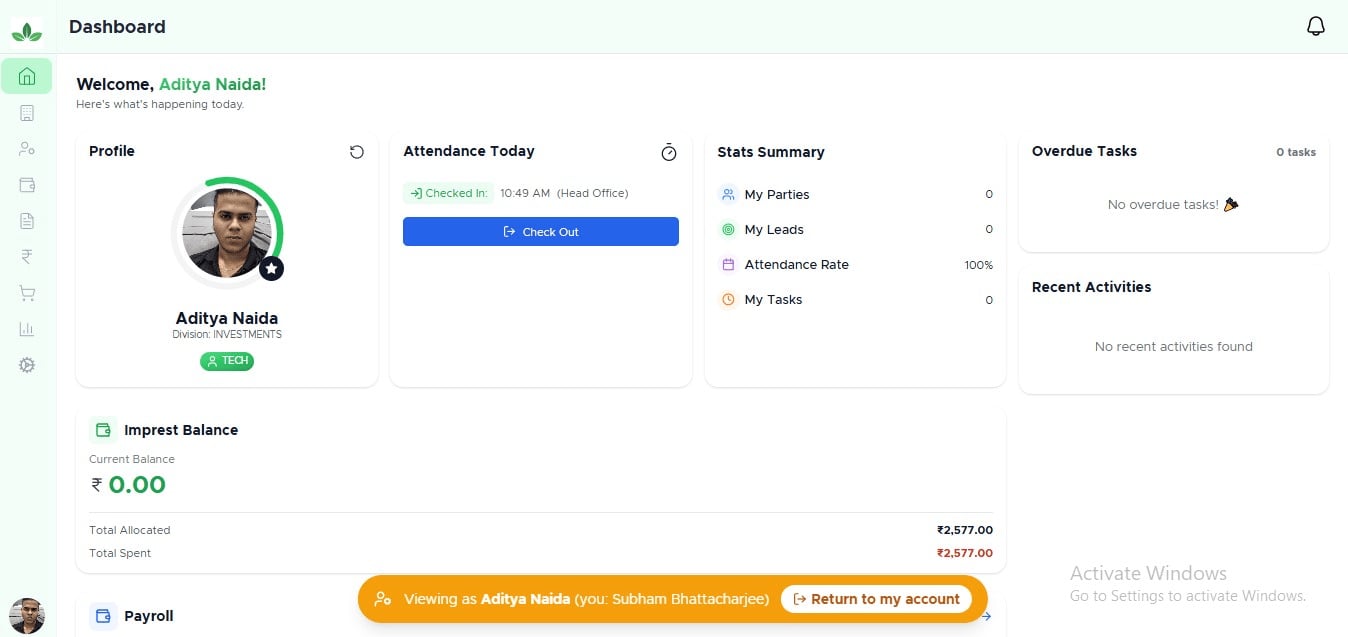Viewport: 1348px width, 637px height.
Task: Click the My Tasks clock icon
Action: click(x=728, y=299)
